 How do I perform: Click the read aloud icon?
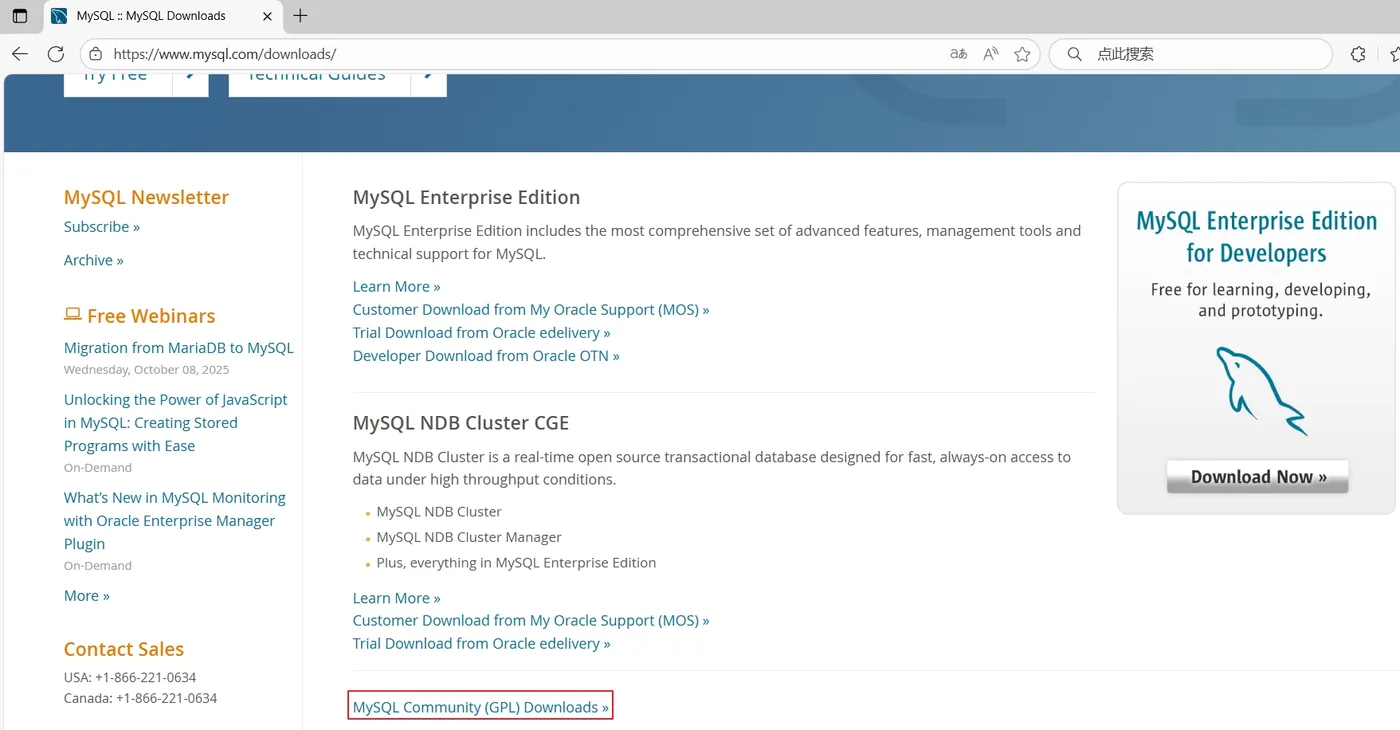point(990,54)
